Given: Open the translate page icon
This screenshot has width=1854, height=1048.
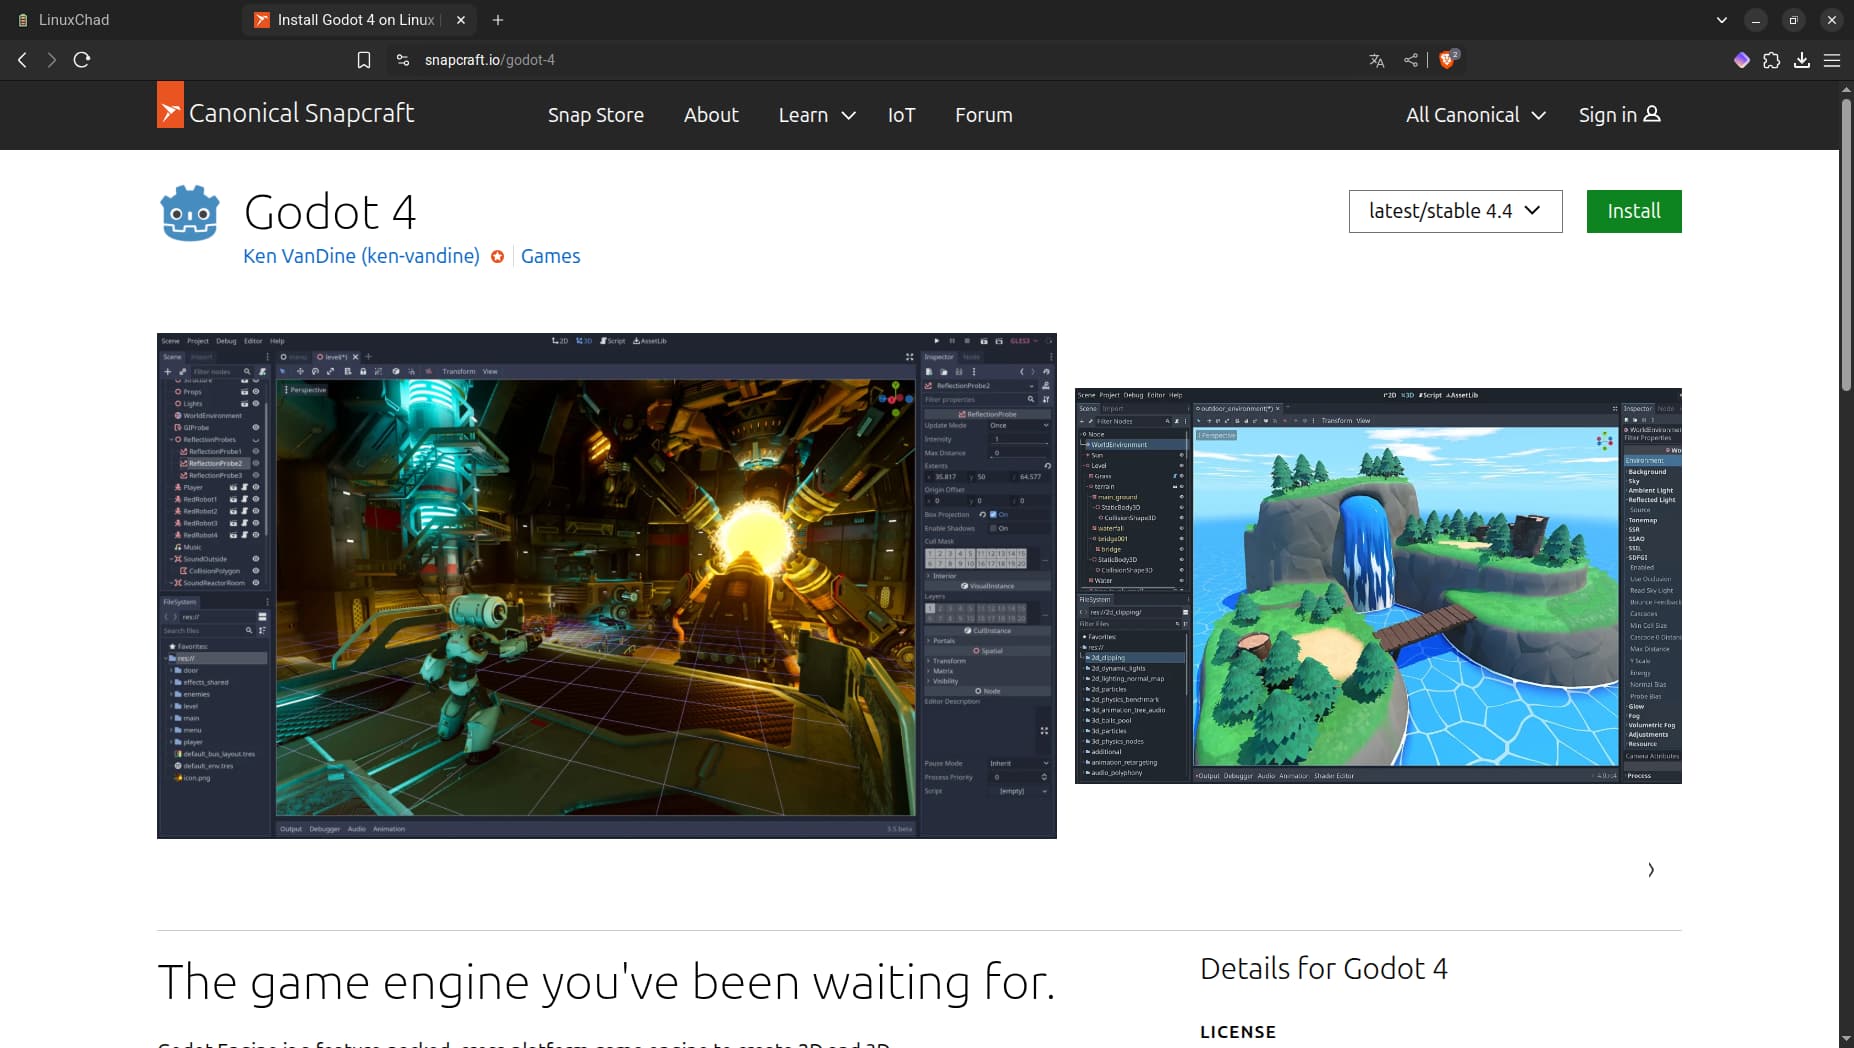Looking at the screenshot, I should coord(1377,60).
